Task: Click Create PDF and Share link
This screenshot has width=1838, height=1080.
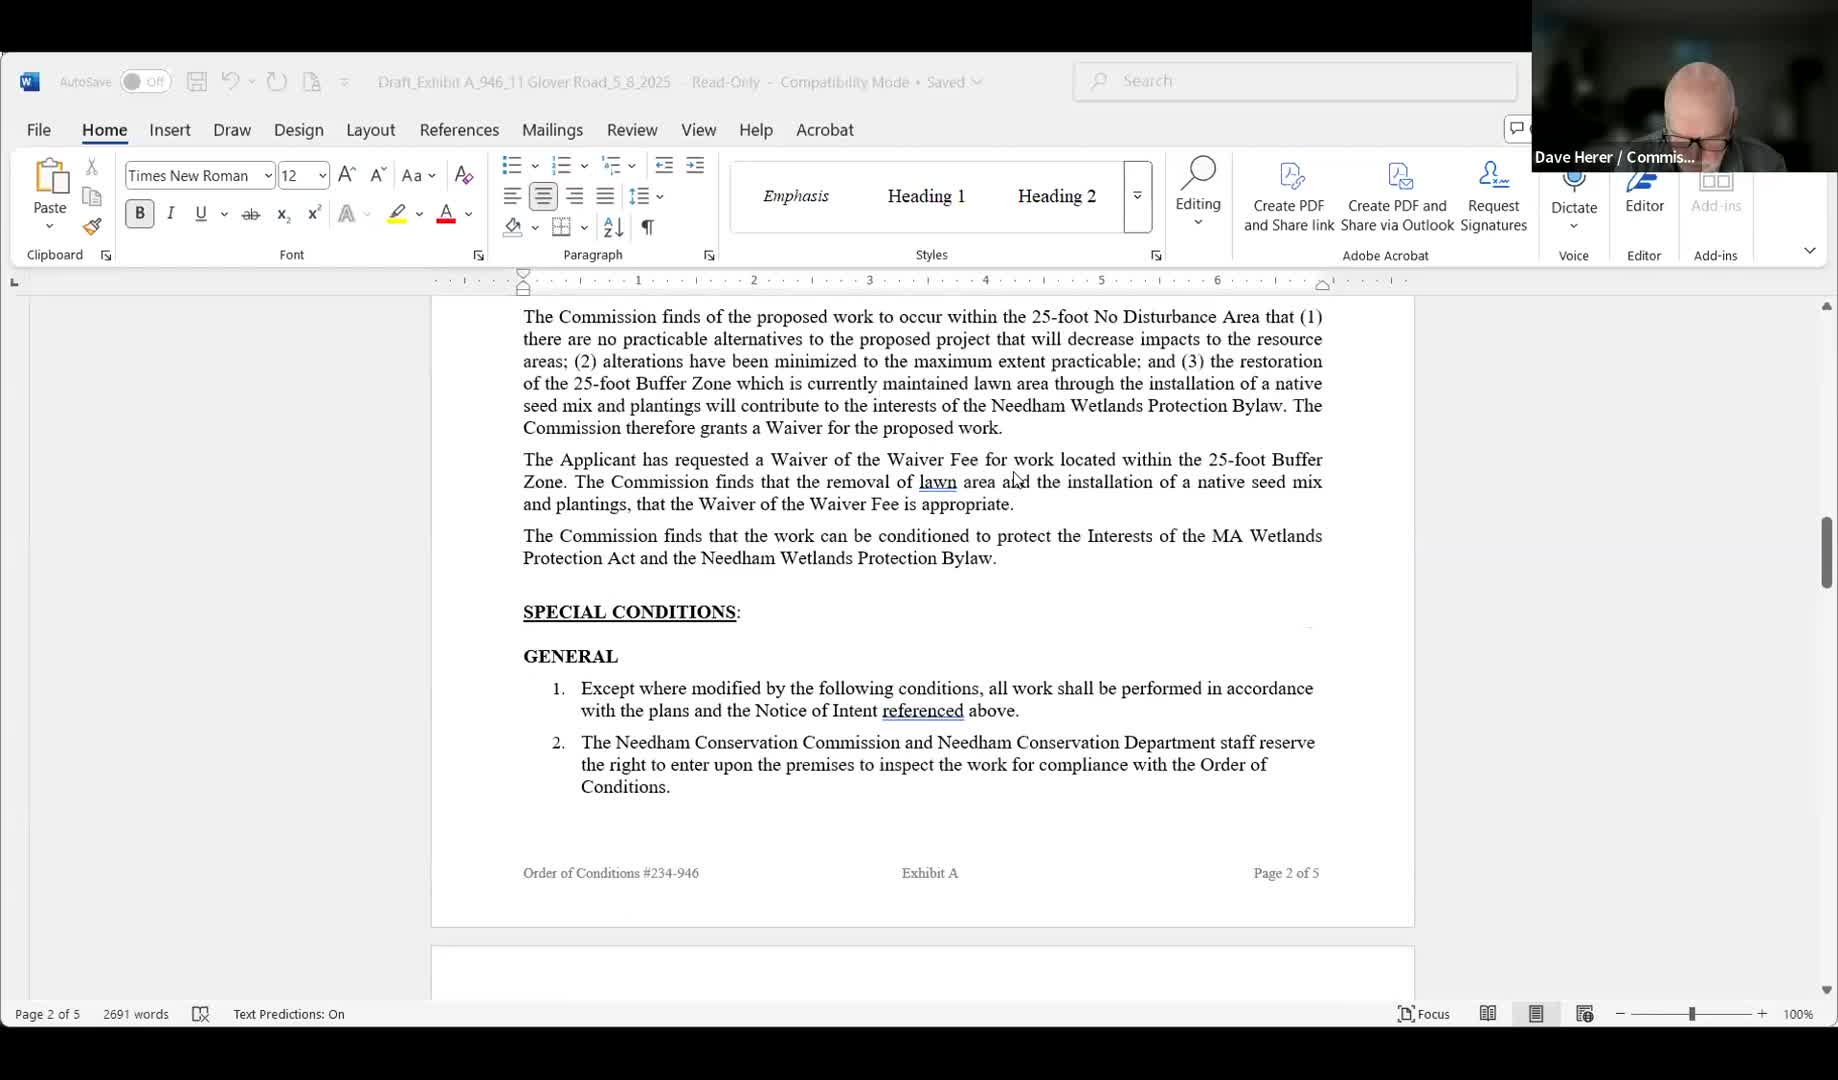Action: [1288, 198]
